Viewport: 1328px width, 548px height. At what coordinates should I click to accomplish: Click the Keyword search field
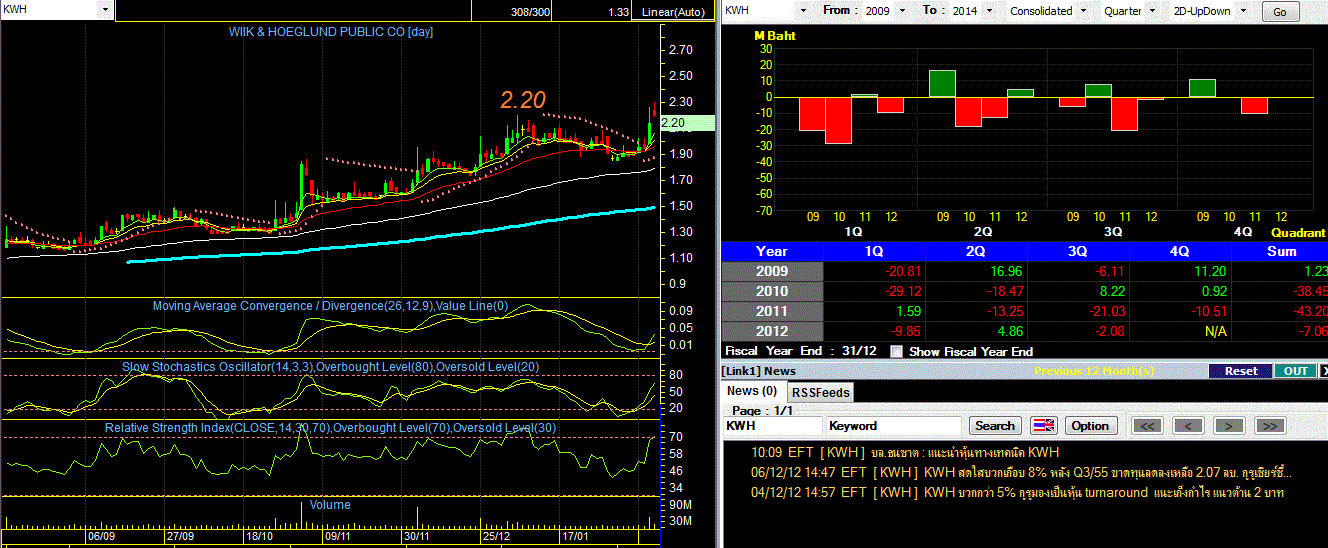pyautogui.click(x=893, y=425)
